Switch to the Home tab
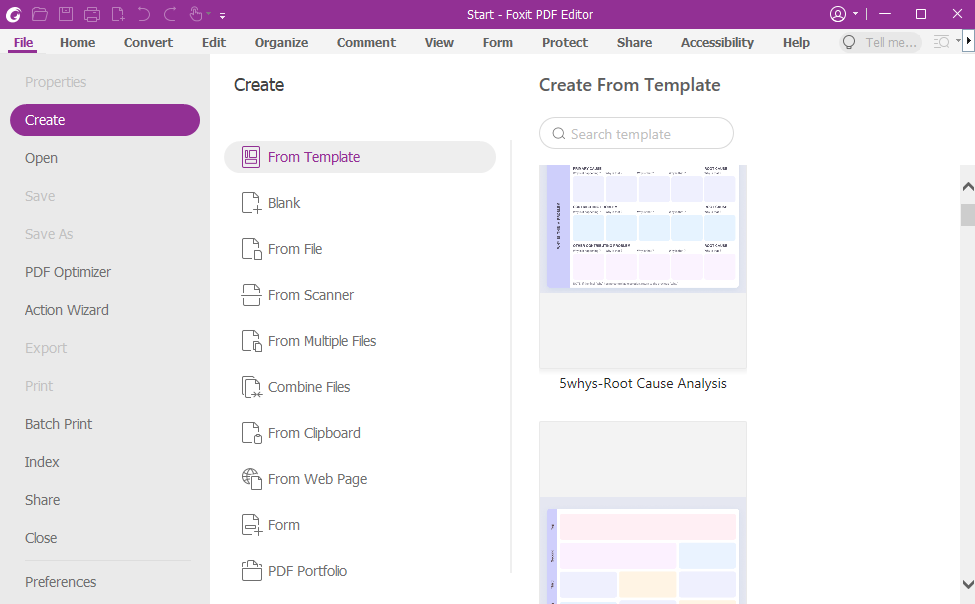 (x=78, y=42)
